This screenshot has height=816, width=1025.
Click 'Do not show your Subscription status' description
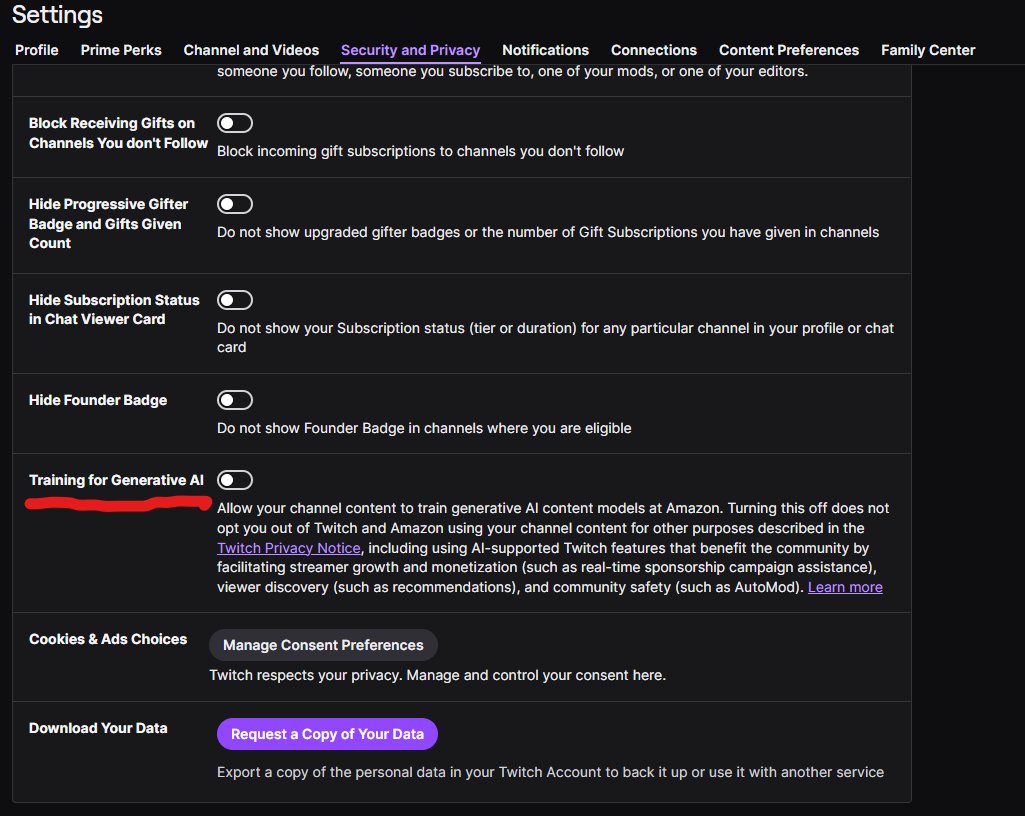(555, 337)
